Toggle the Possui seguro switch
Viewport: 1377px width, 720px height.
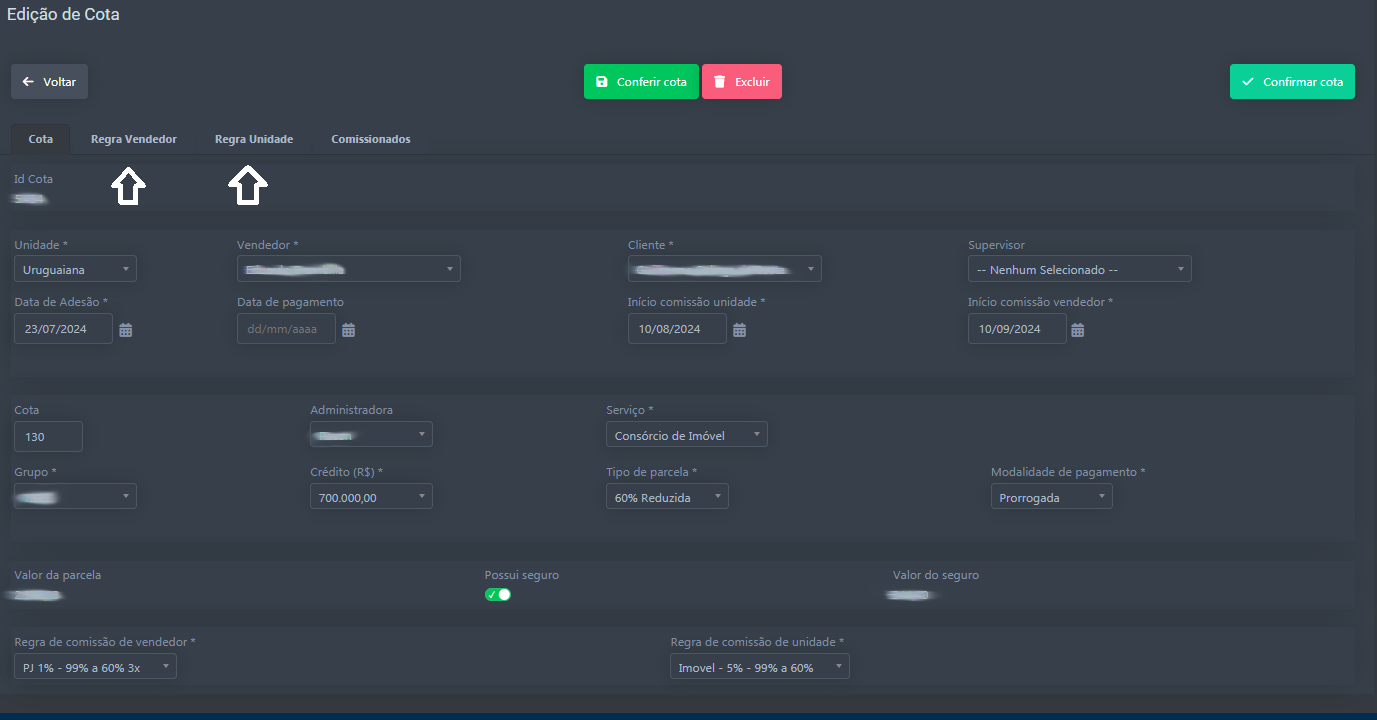[498, 595]
